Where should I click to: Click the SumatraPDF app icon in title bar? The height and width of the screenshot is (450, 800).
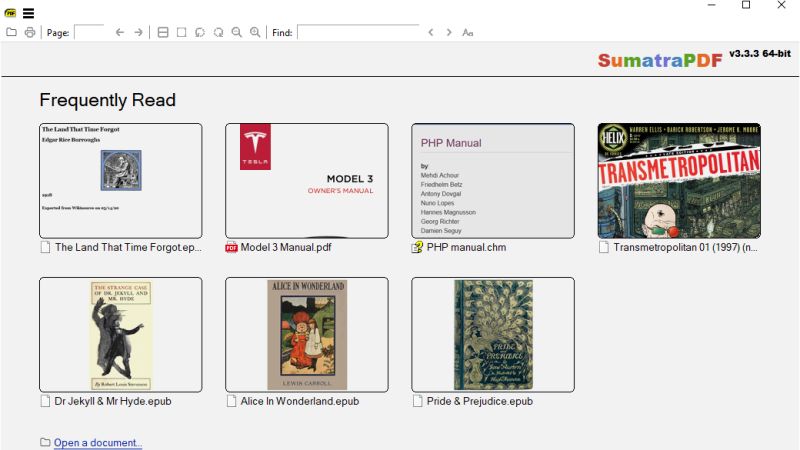click(10, 13)
